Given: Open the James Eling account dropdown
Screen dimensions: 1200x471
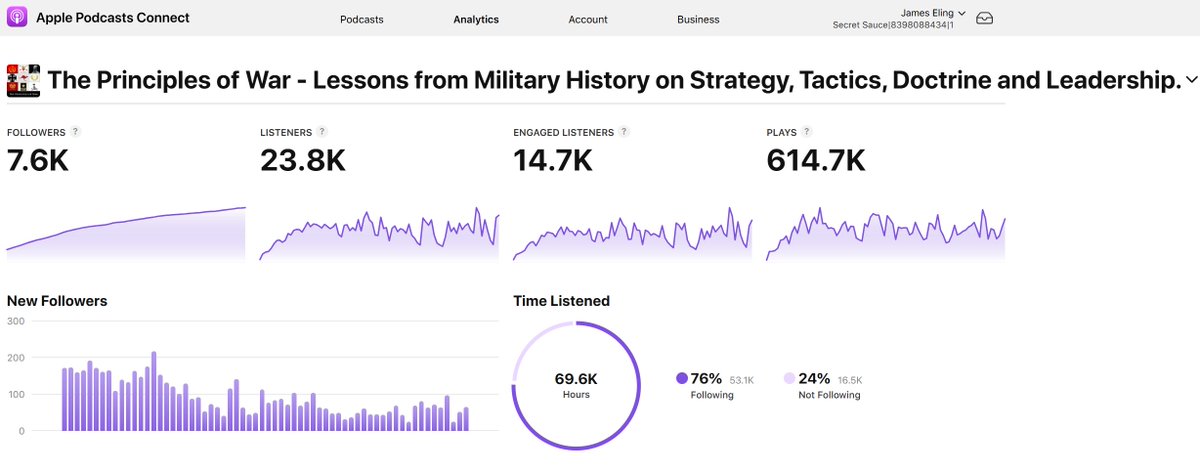Looking at the screenshot, I should [x=934, y=13].
